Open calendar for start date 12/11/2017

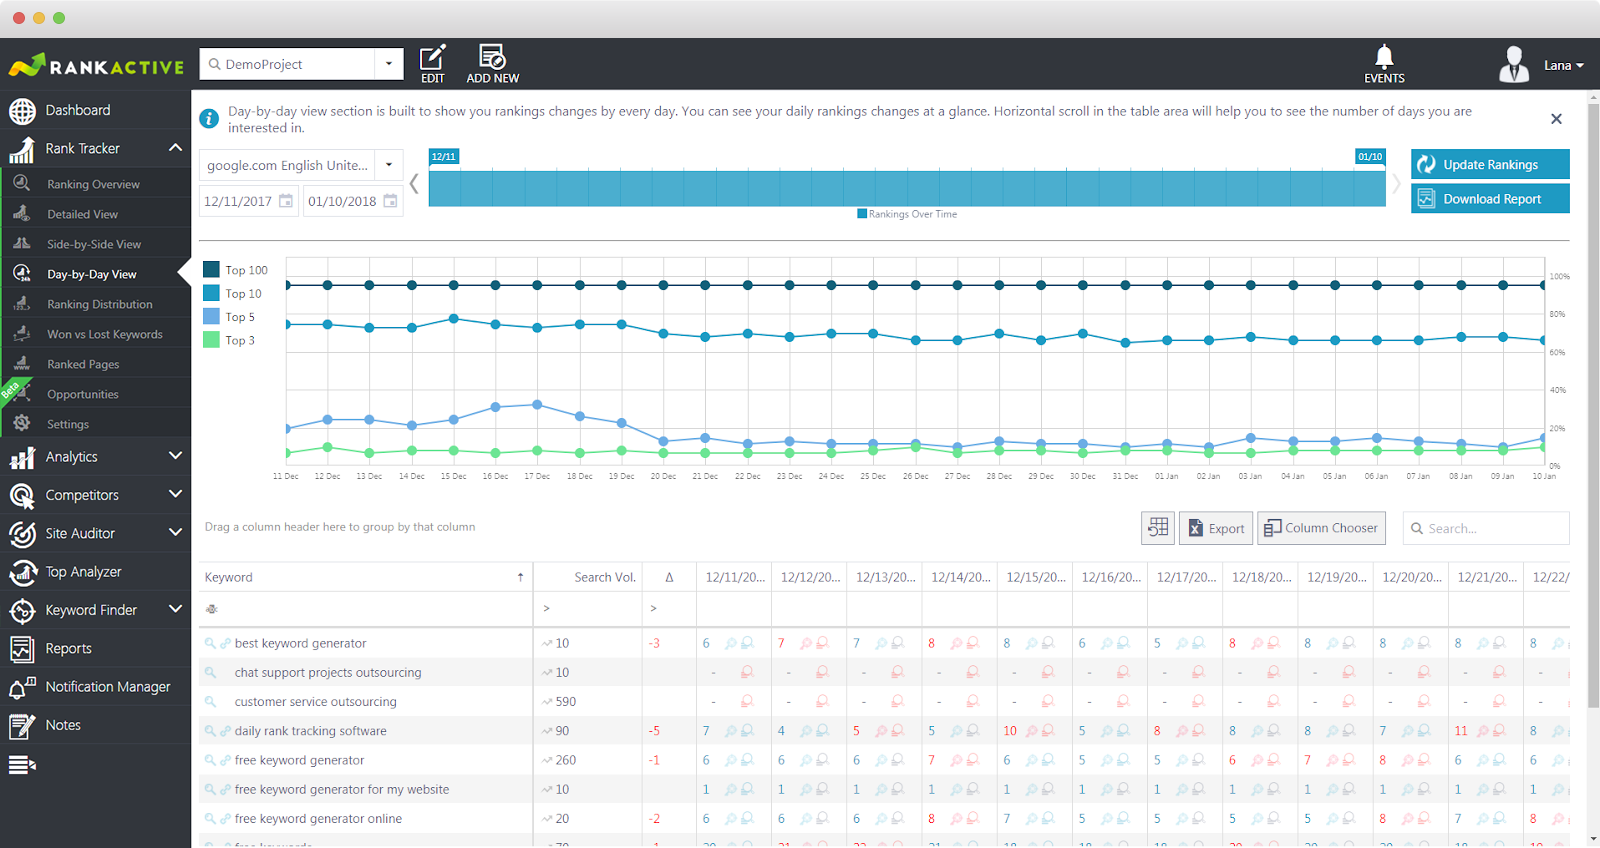point(286,201)
